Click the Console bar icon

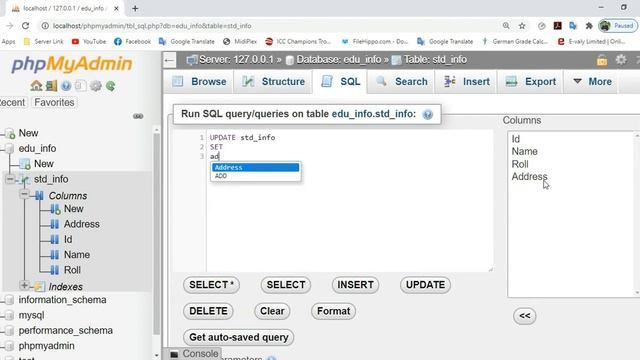click(x=174, y=354)
